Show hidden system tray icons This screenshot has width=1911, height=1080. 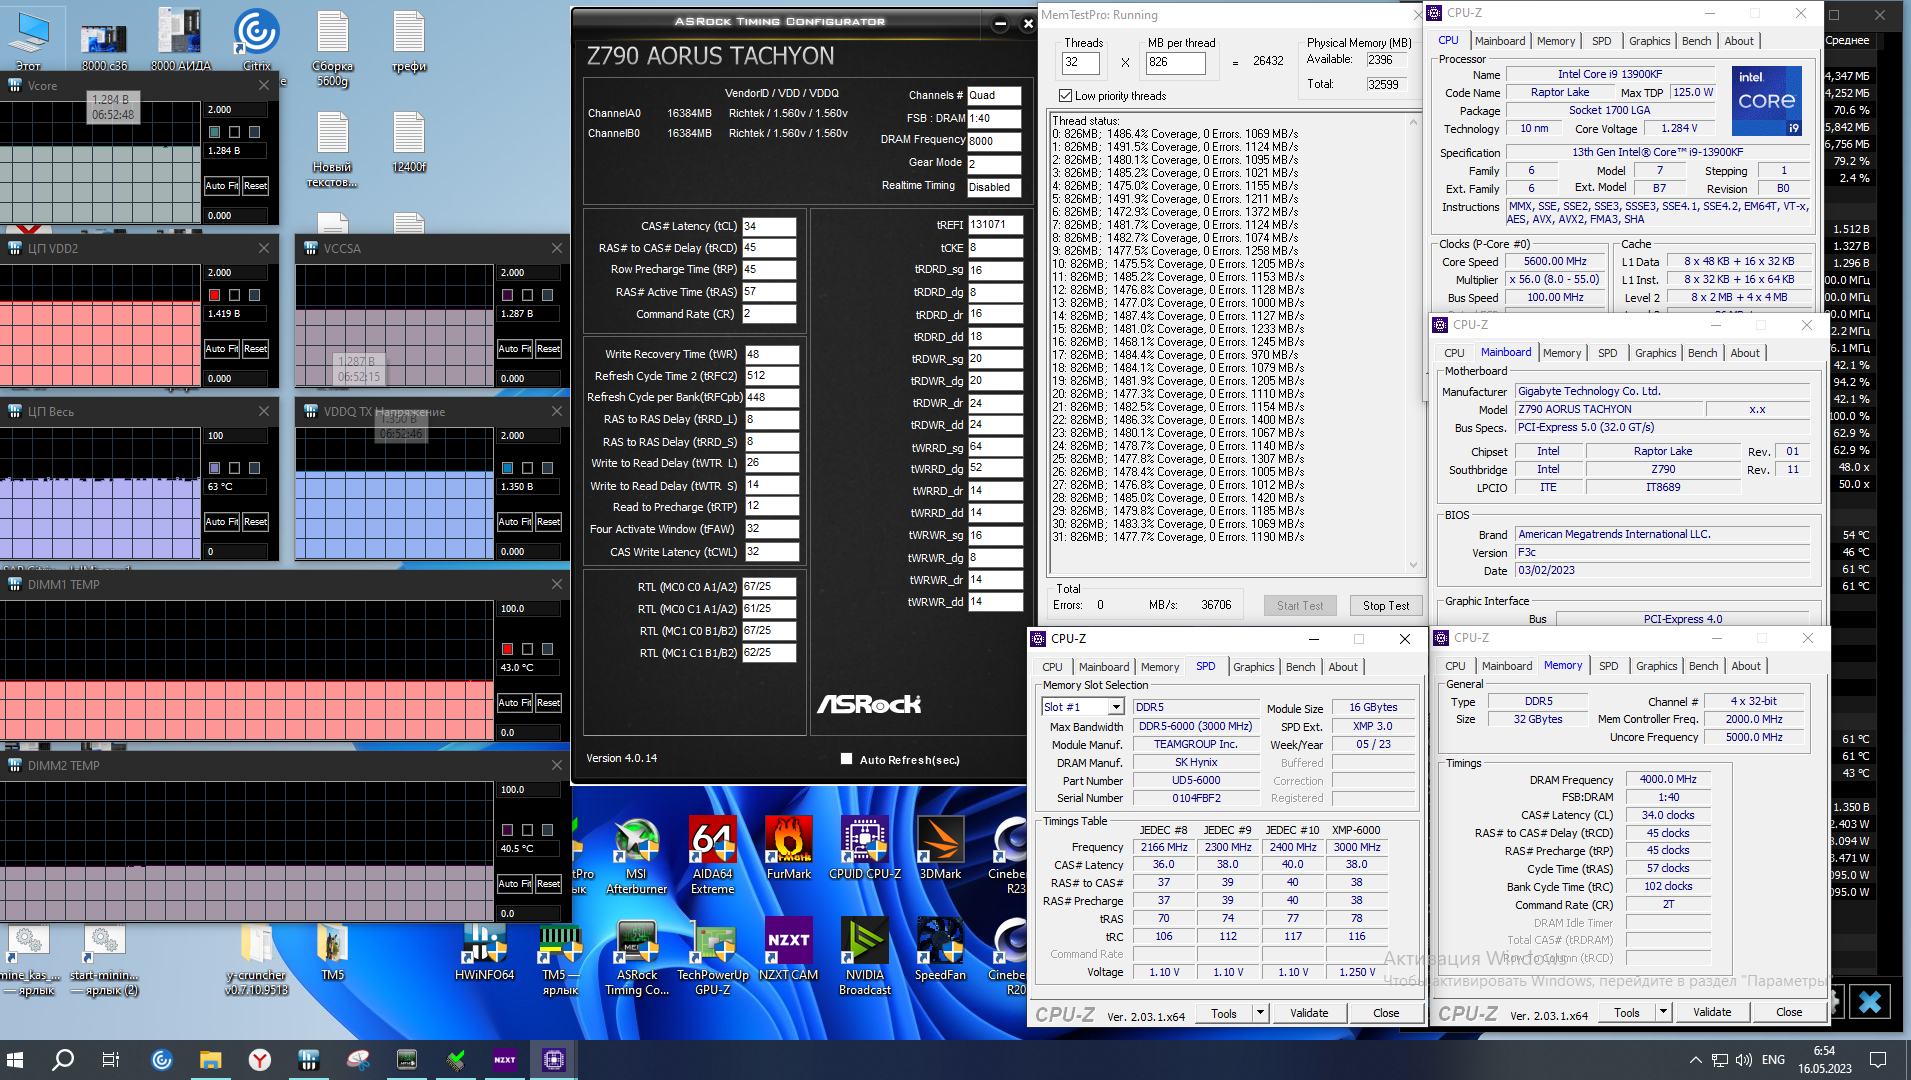click(1695, 1060)
